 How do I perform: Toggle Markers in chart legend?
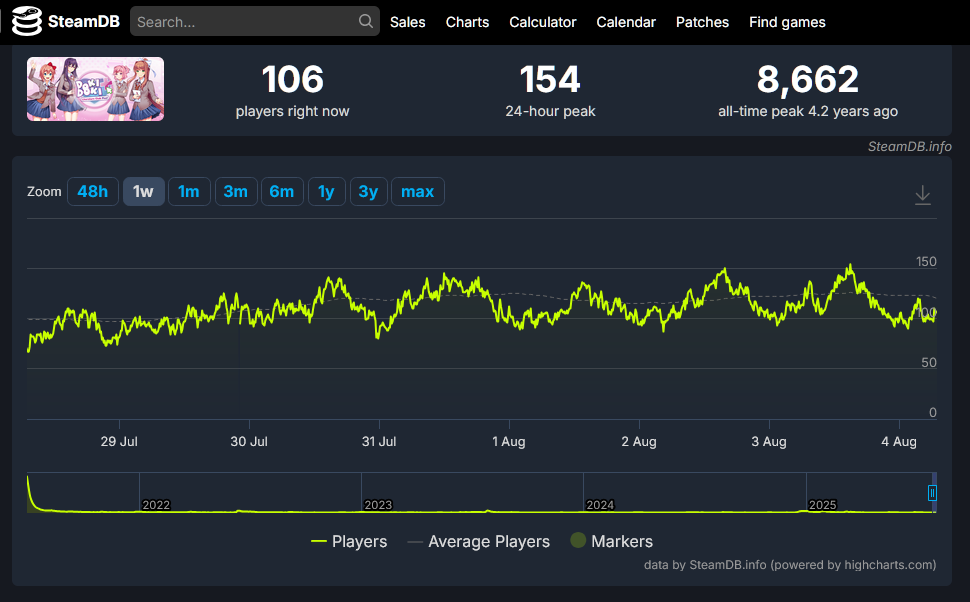611,541
